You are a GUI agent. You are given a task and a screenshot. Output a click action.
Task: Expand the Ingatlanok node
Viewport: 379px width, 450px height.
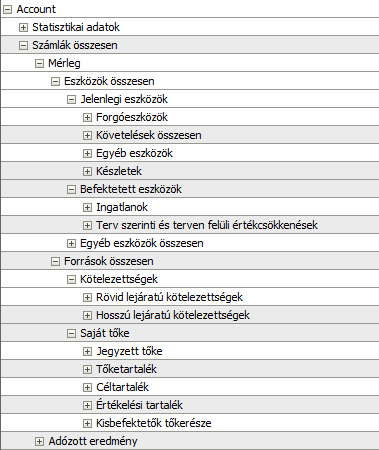click(x=87, y=207)
